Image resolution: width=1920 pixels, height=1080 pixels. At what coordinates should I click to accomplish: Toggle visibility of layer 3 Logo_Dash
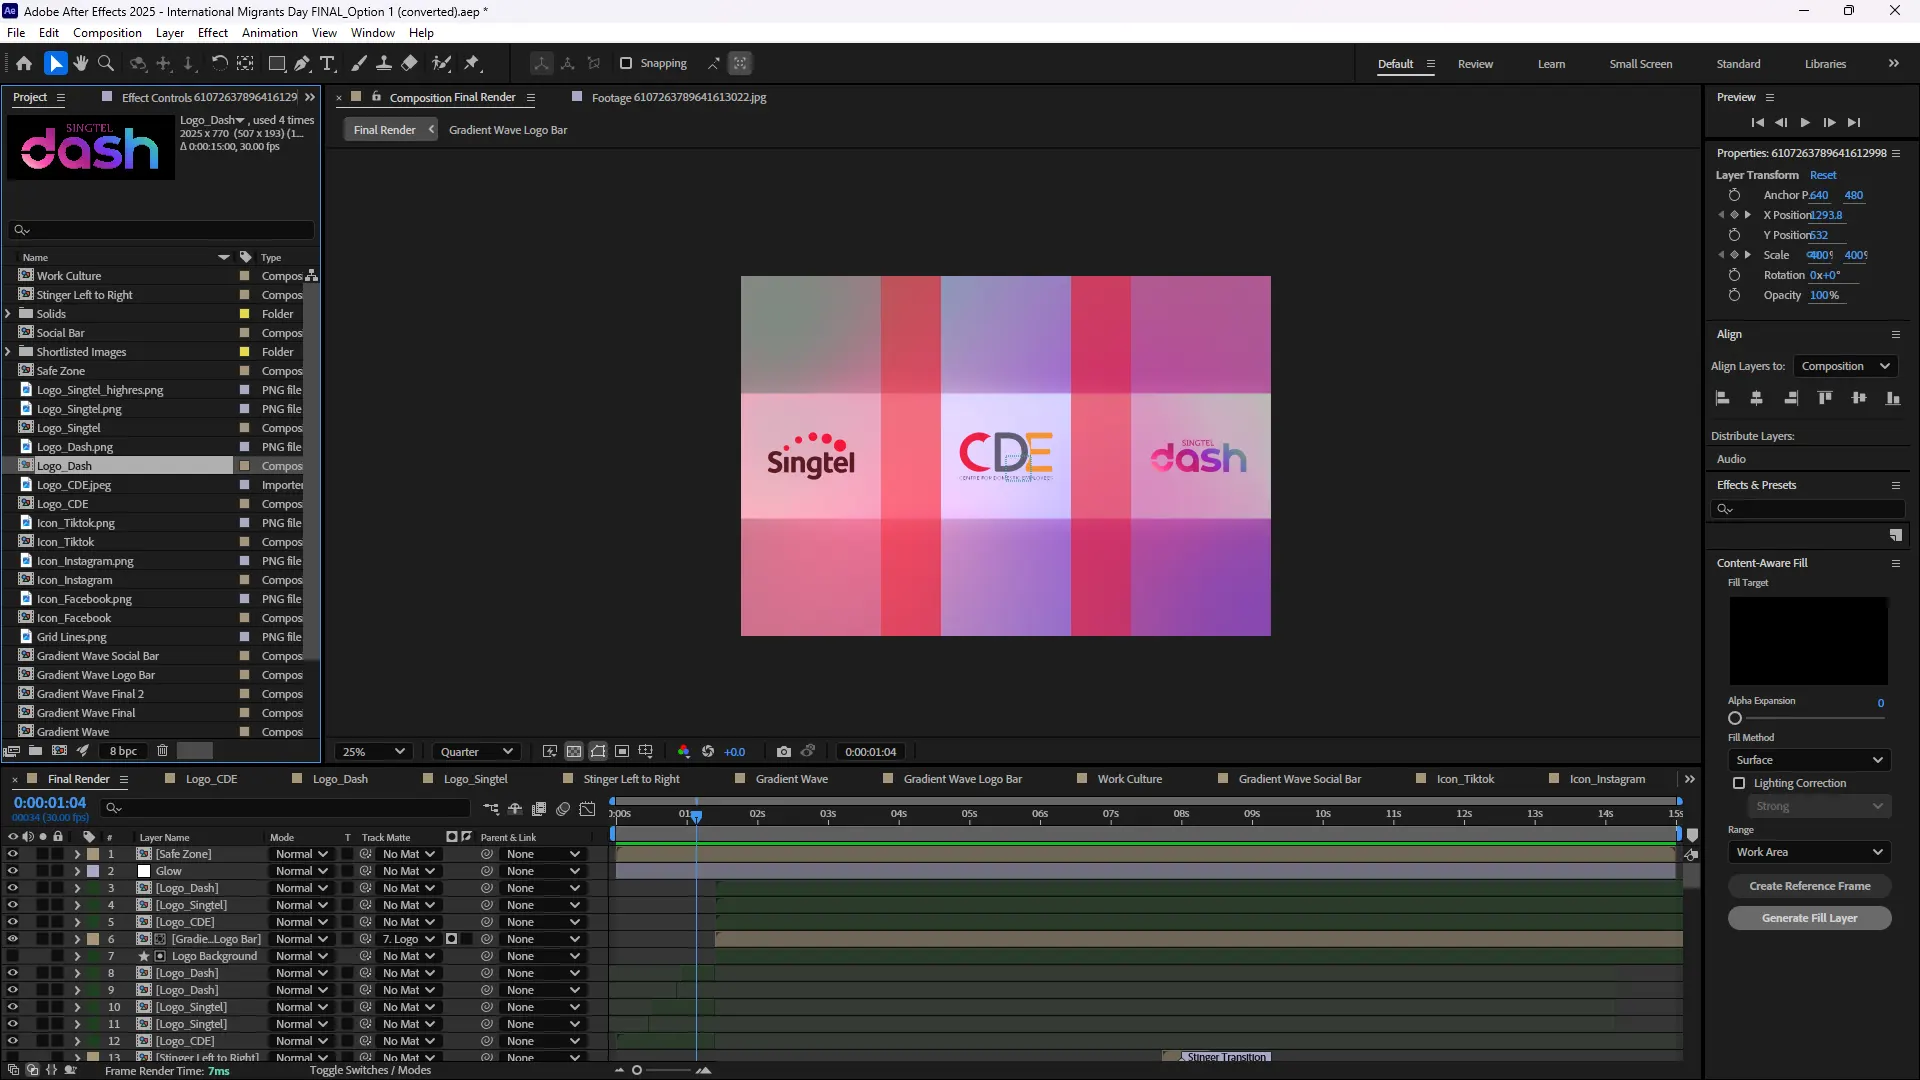tap(12, 888)
